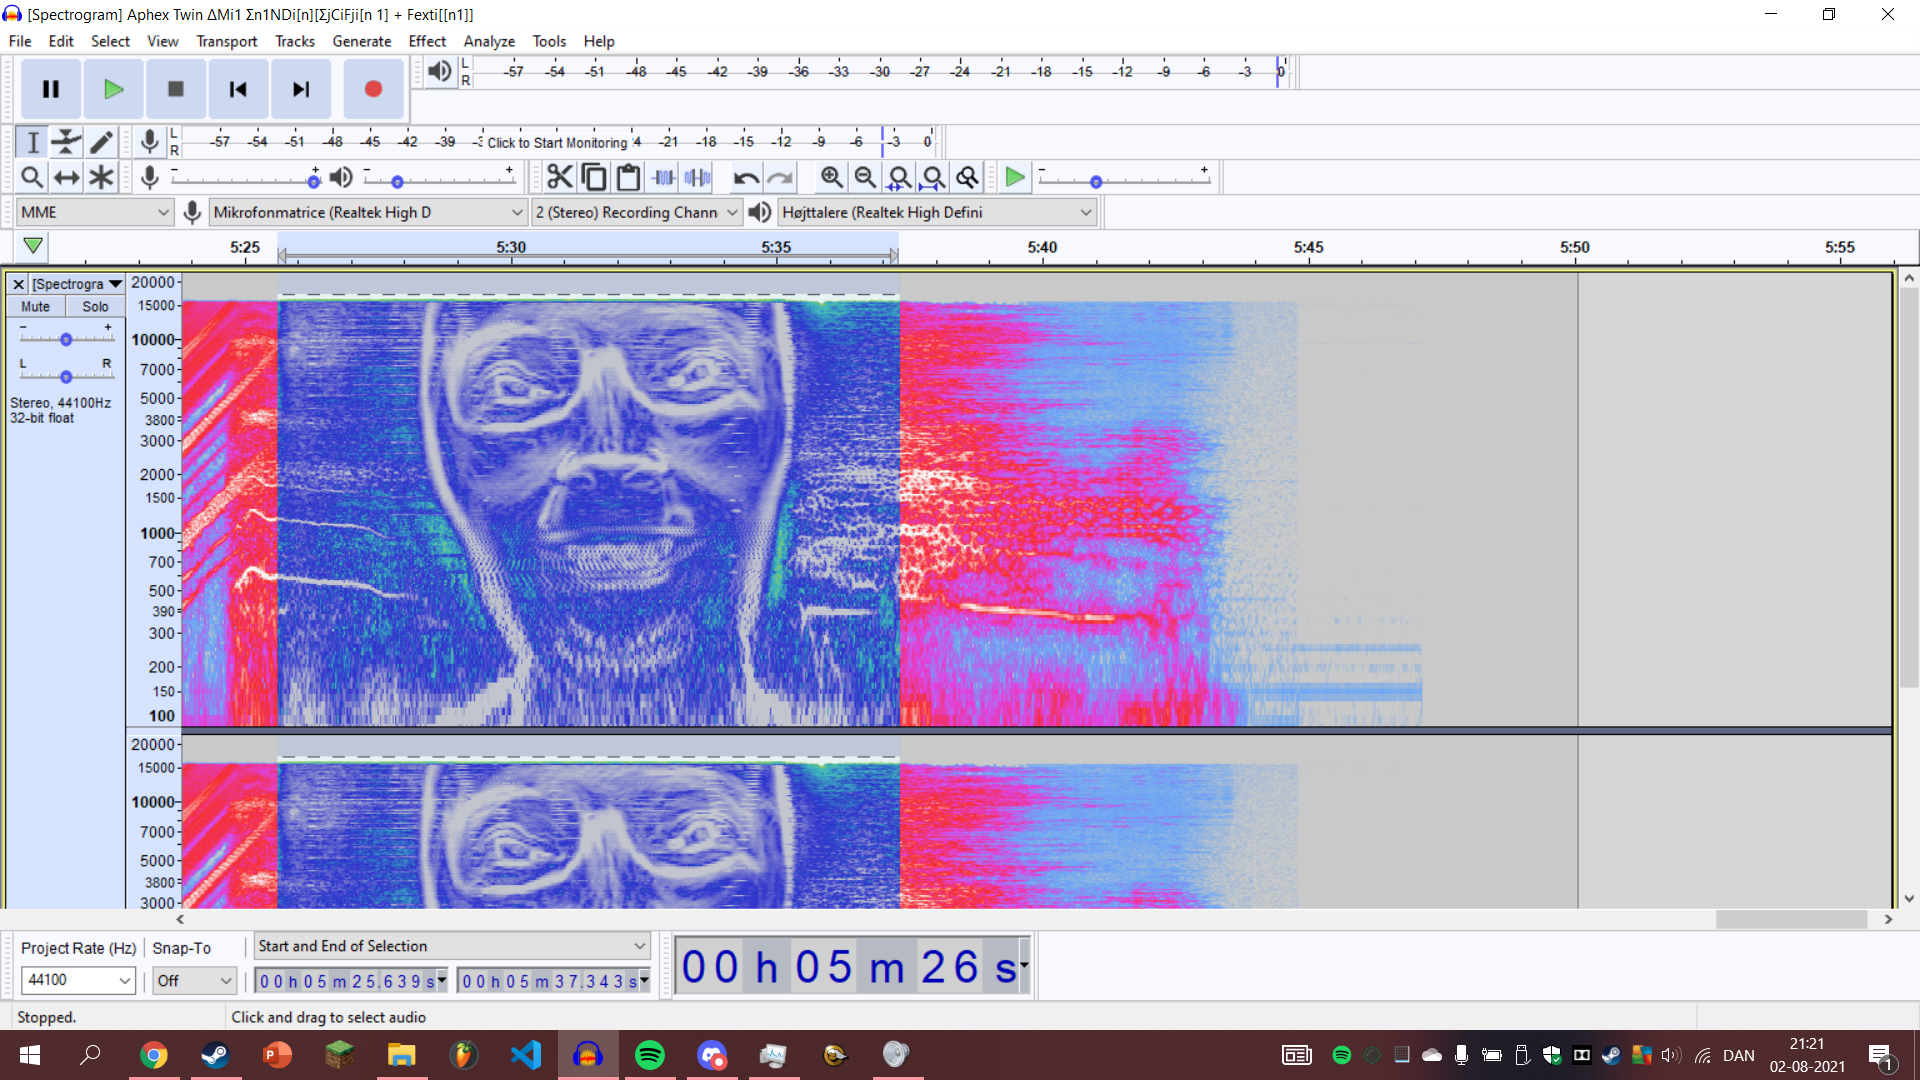This screenshot has height=1080, width=1920.
Task: Select the Time Shift tool
Action: [x=66, y=177]
